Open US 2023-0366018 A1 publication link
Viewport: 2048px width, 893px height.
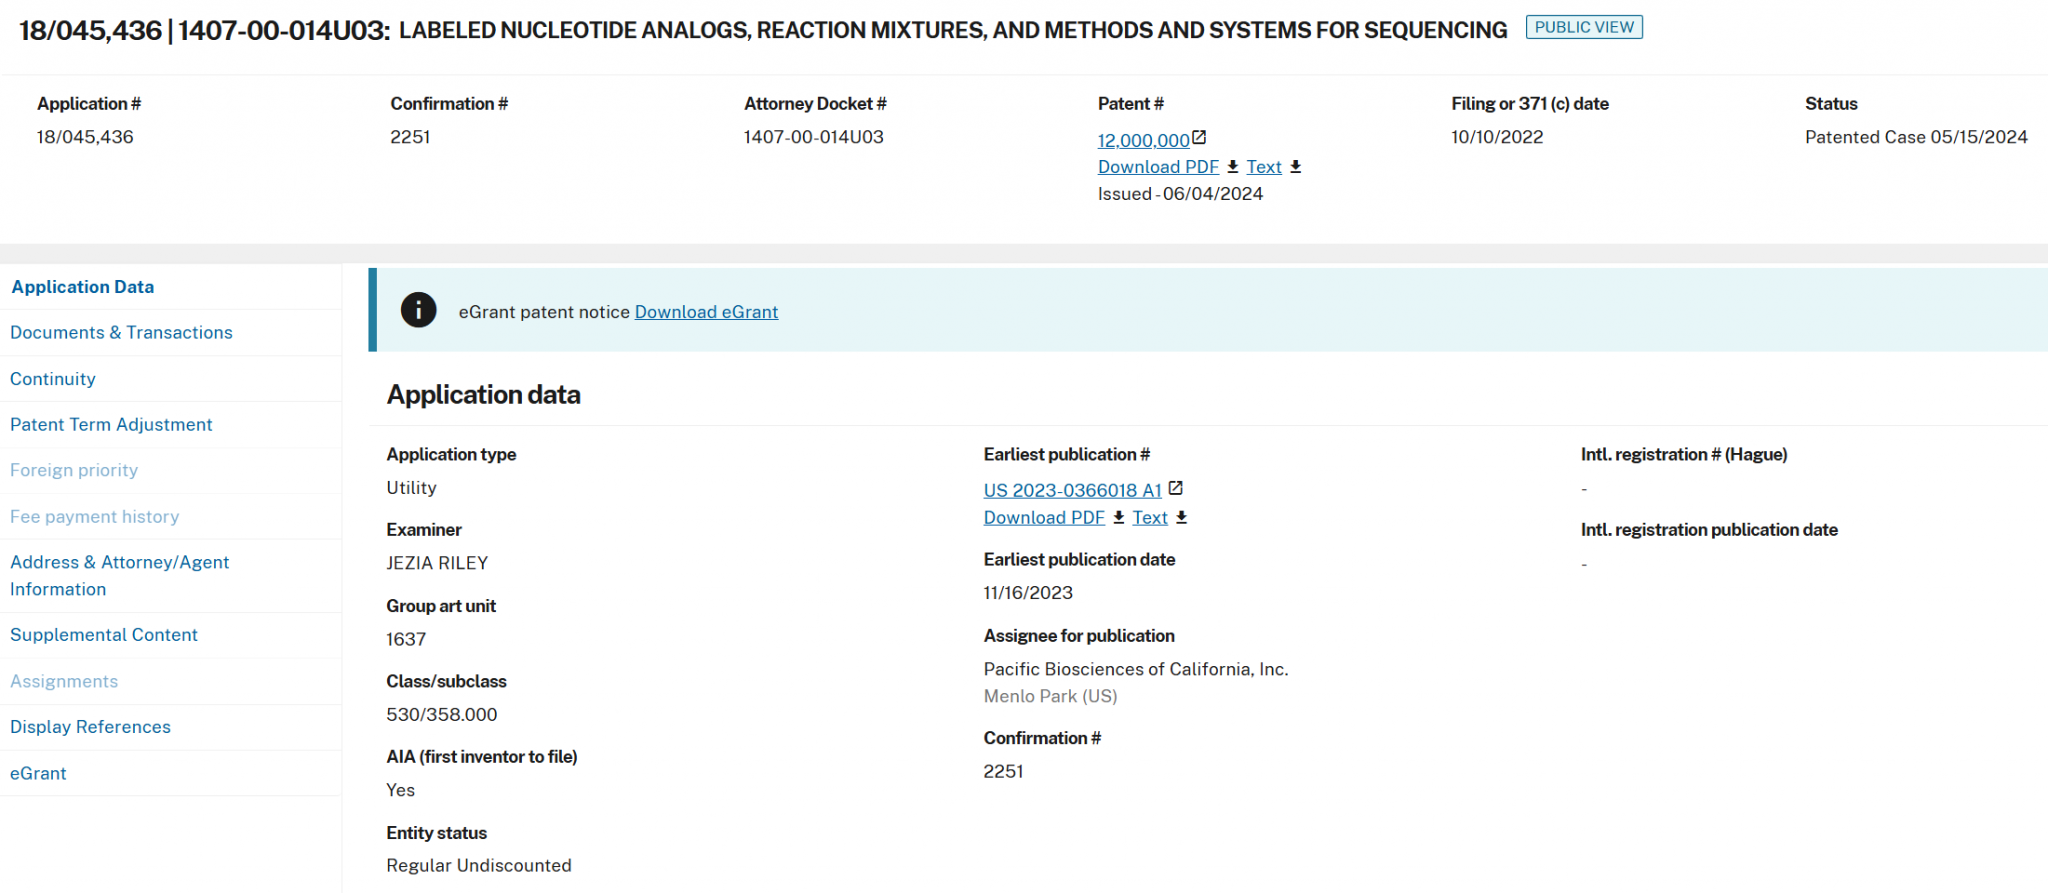(x=1072, y=490)
